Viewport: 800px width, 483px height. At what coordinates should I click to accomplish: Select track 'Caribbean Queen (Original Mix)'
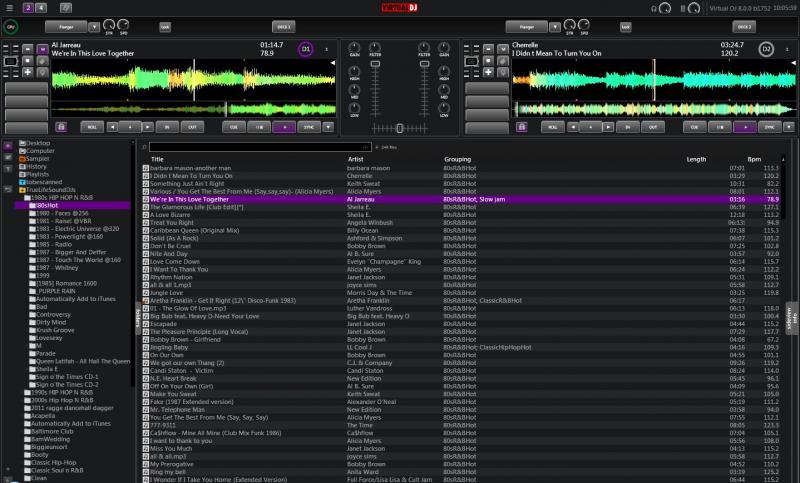pos(194,231)
